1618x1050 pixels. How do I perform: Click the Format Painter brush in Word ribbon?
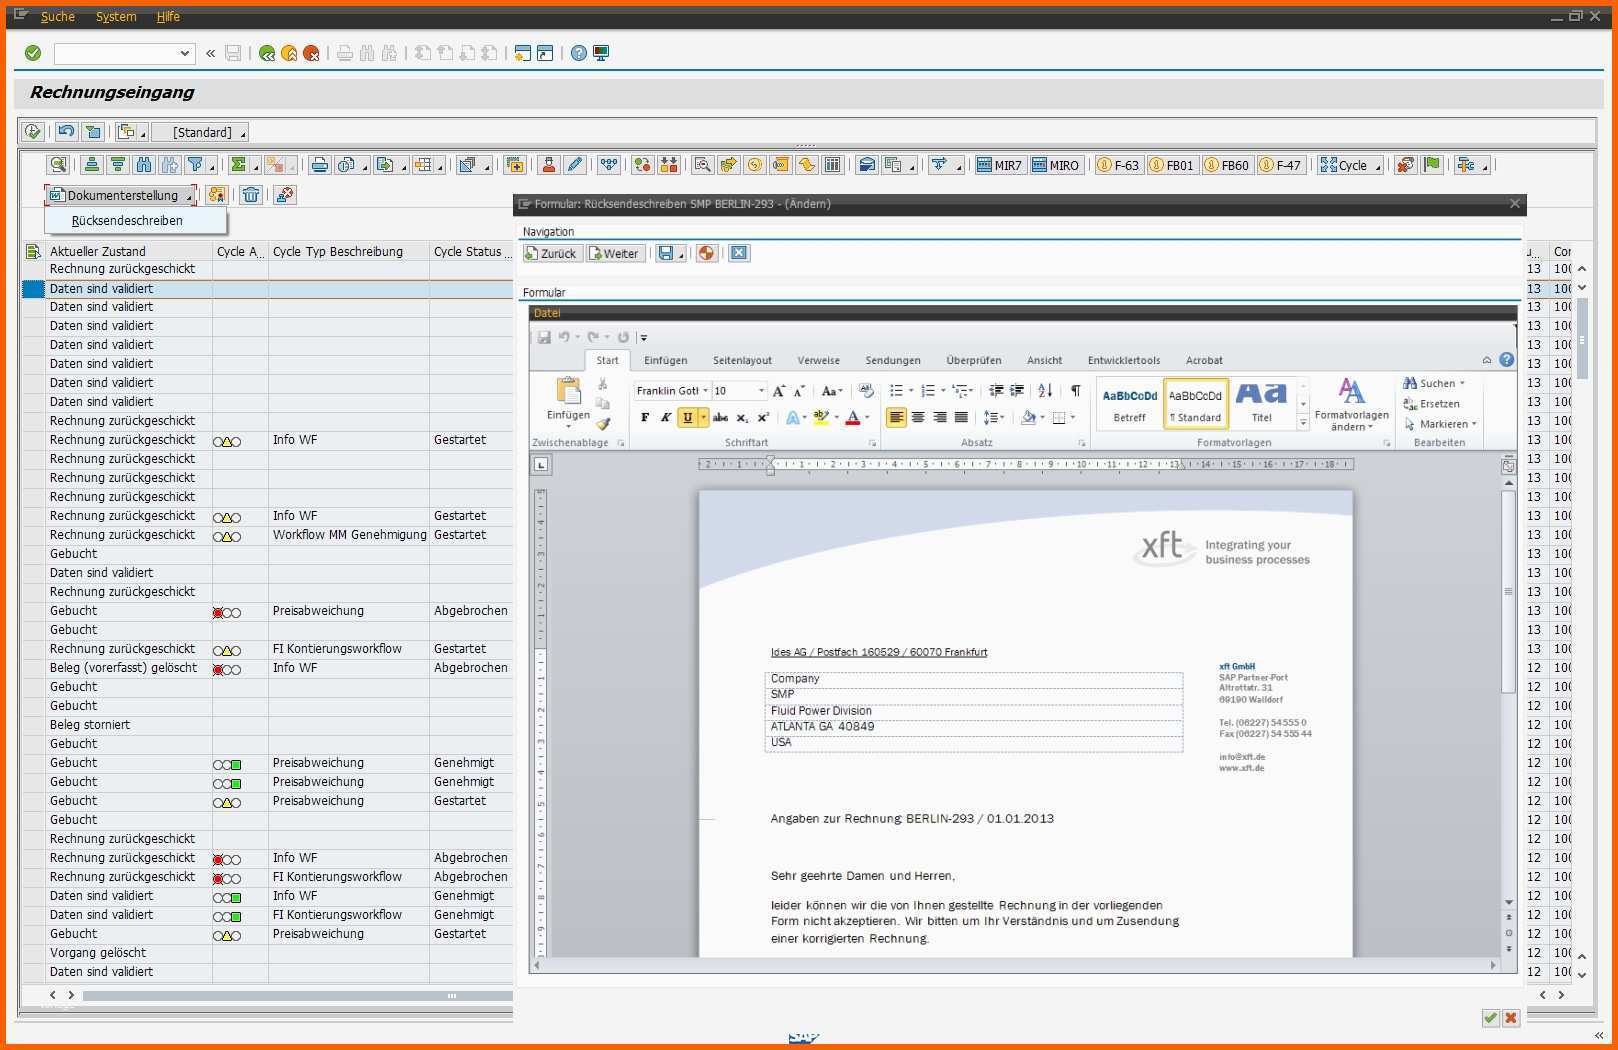(603, 424)
